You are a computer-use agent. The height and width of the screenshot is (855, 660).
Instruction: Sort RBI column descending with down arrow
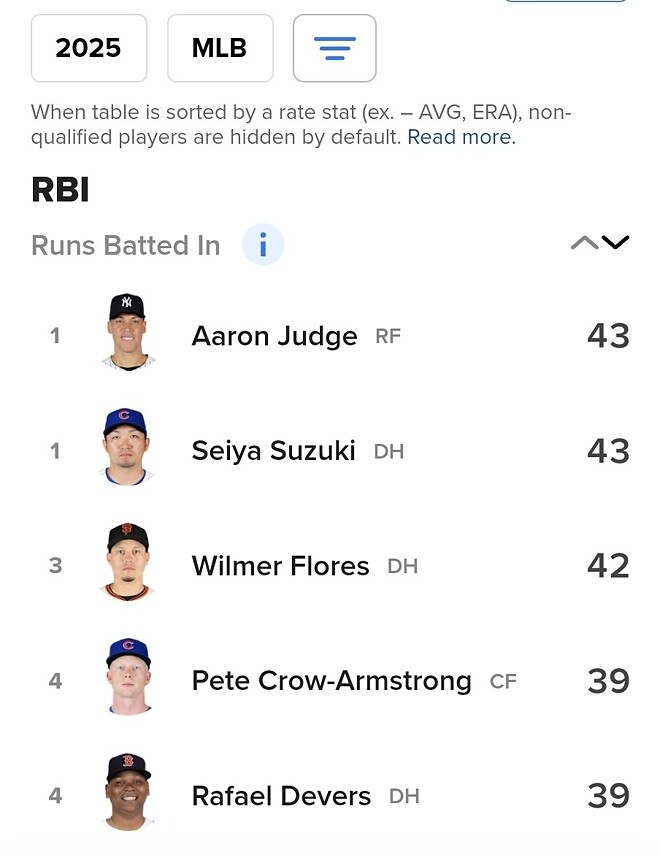(615, 243)
